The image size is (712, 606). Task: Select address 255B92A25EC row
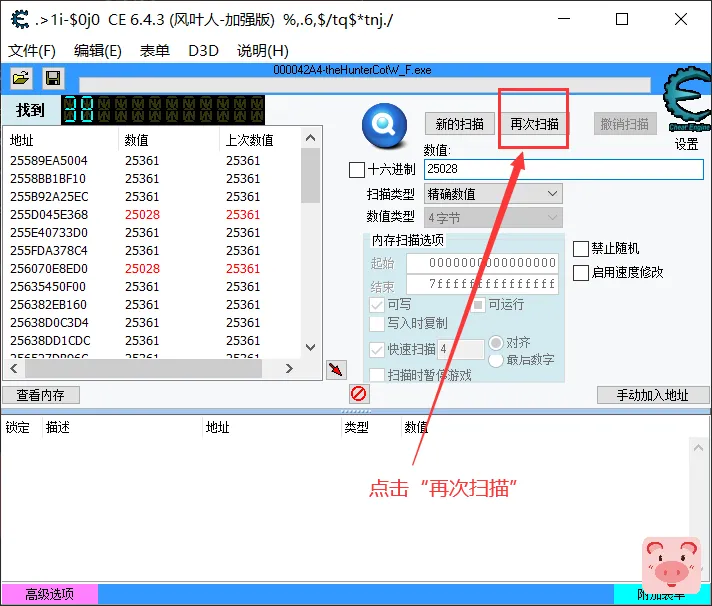(152, 197)
